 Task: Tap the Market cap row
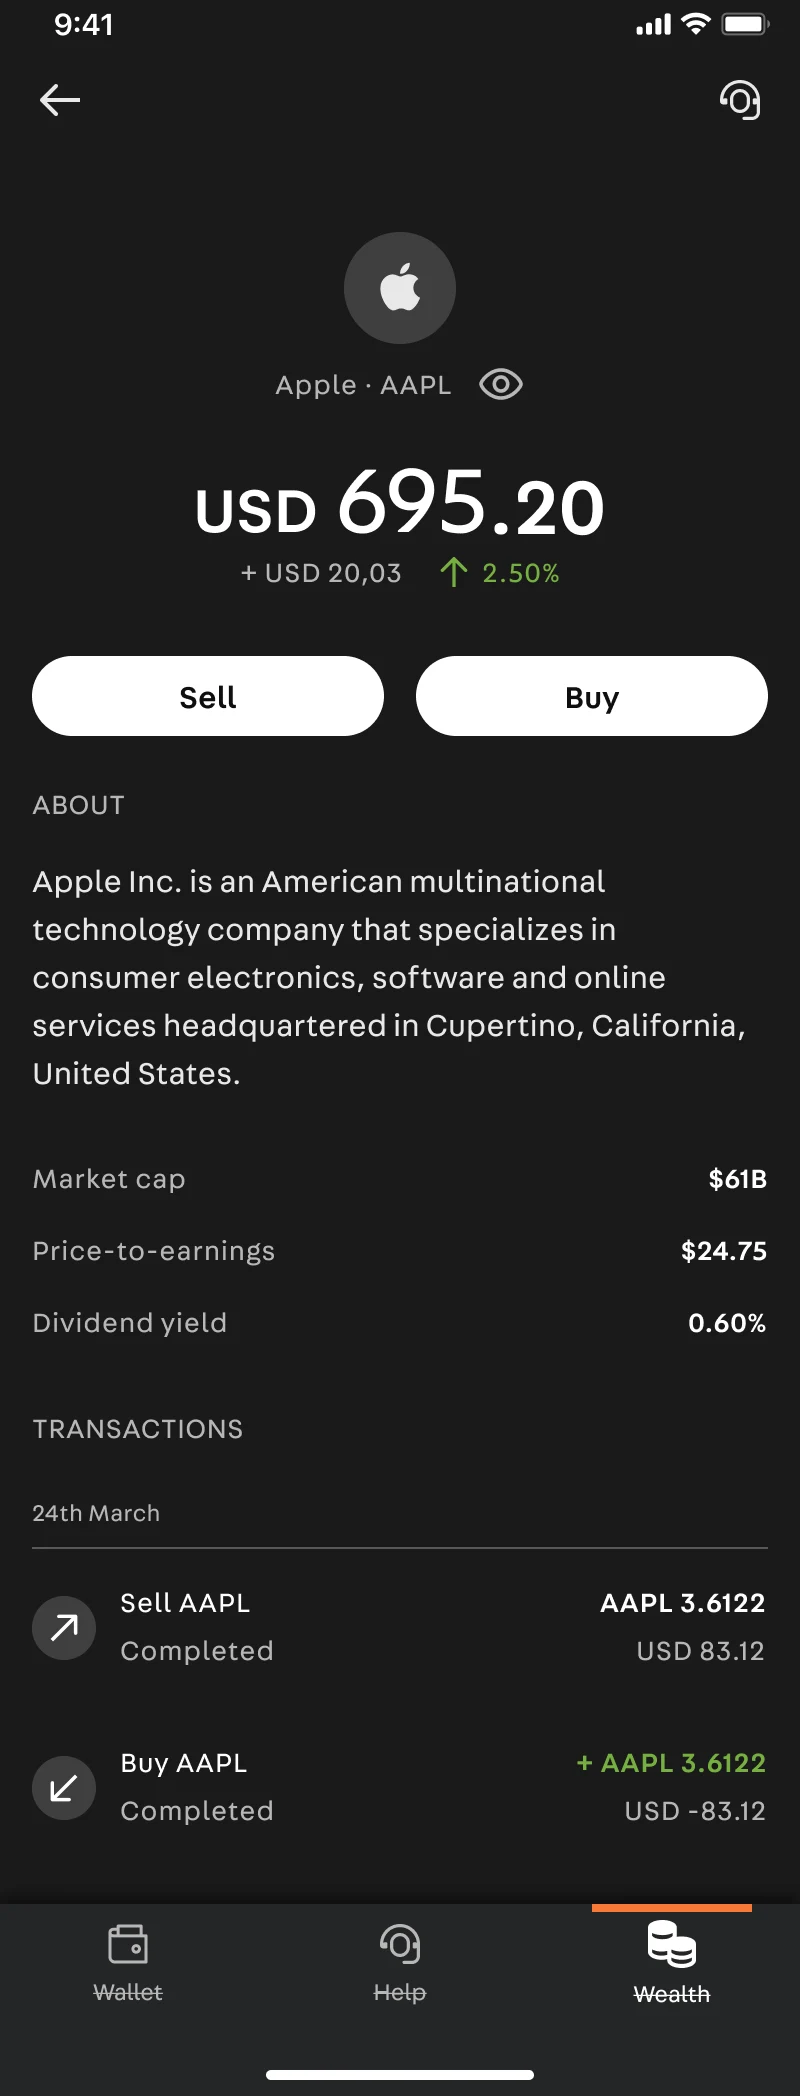(400, 1179)
